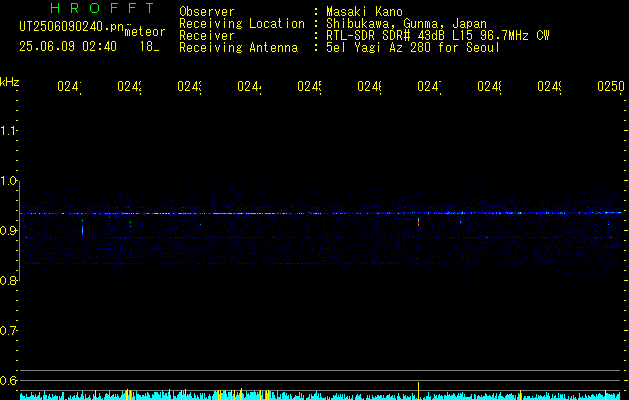Click the 1.1 kHz frequency label
629x400 pixels.
coord(8,130)
